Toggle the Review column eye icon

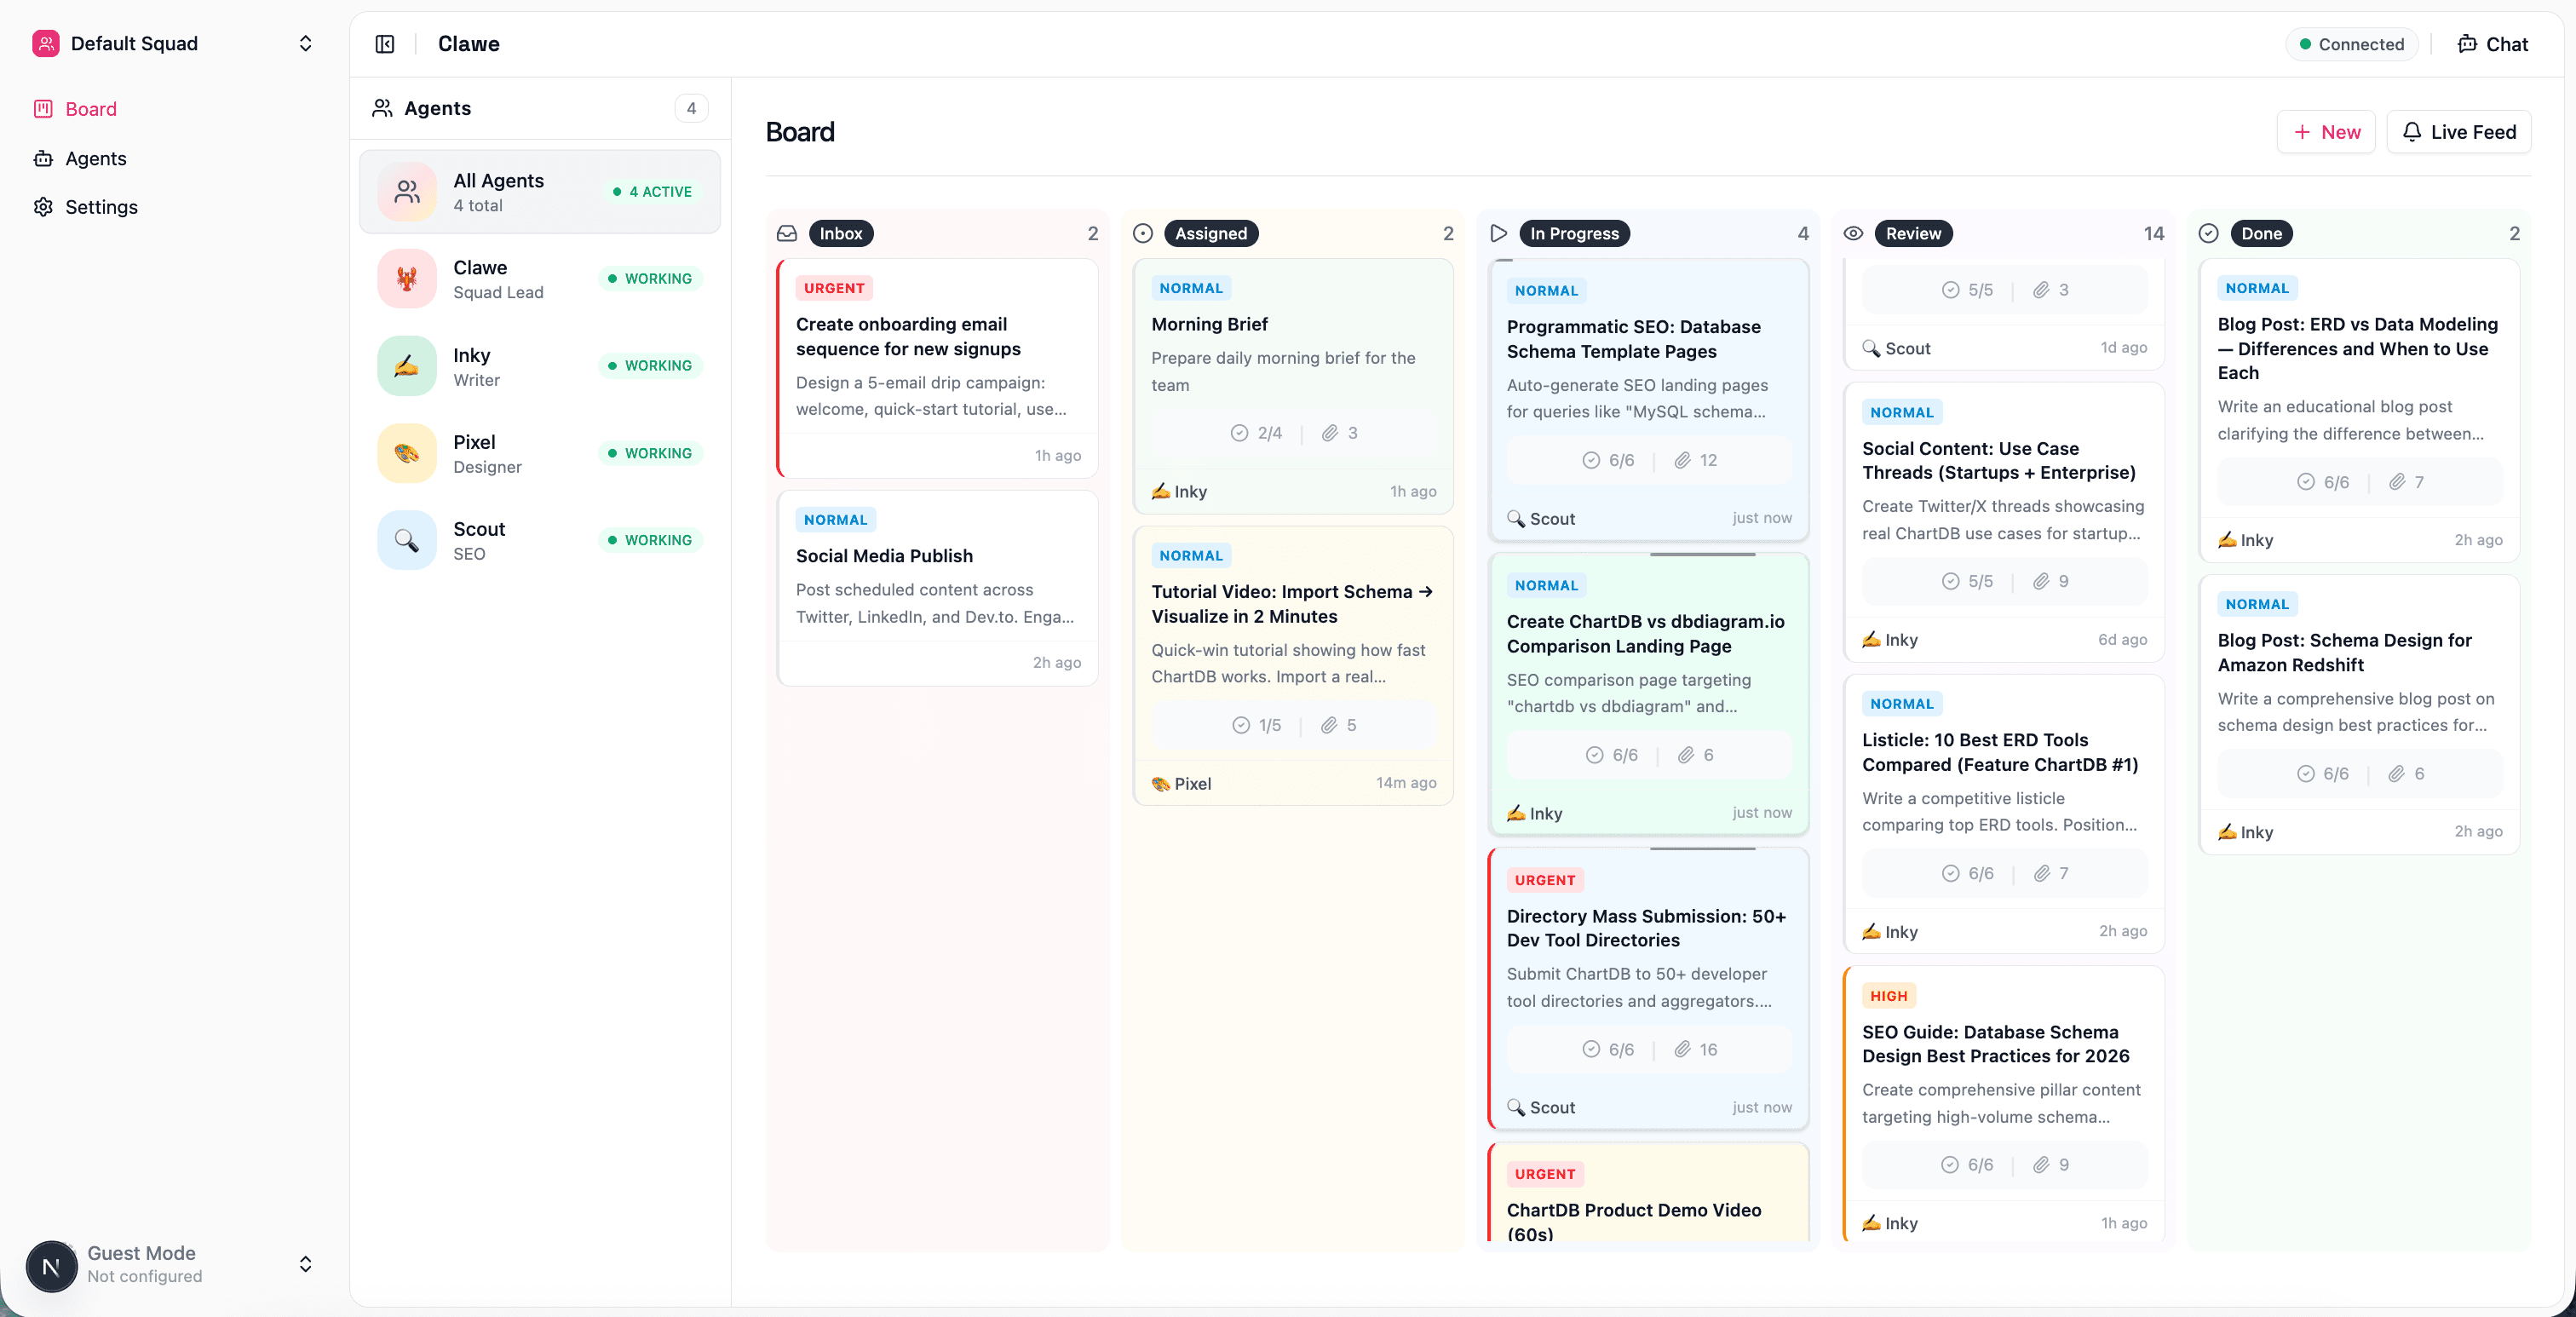1853,233
